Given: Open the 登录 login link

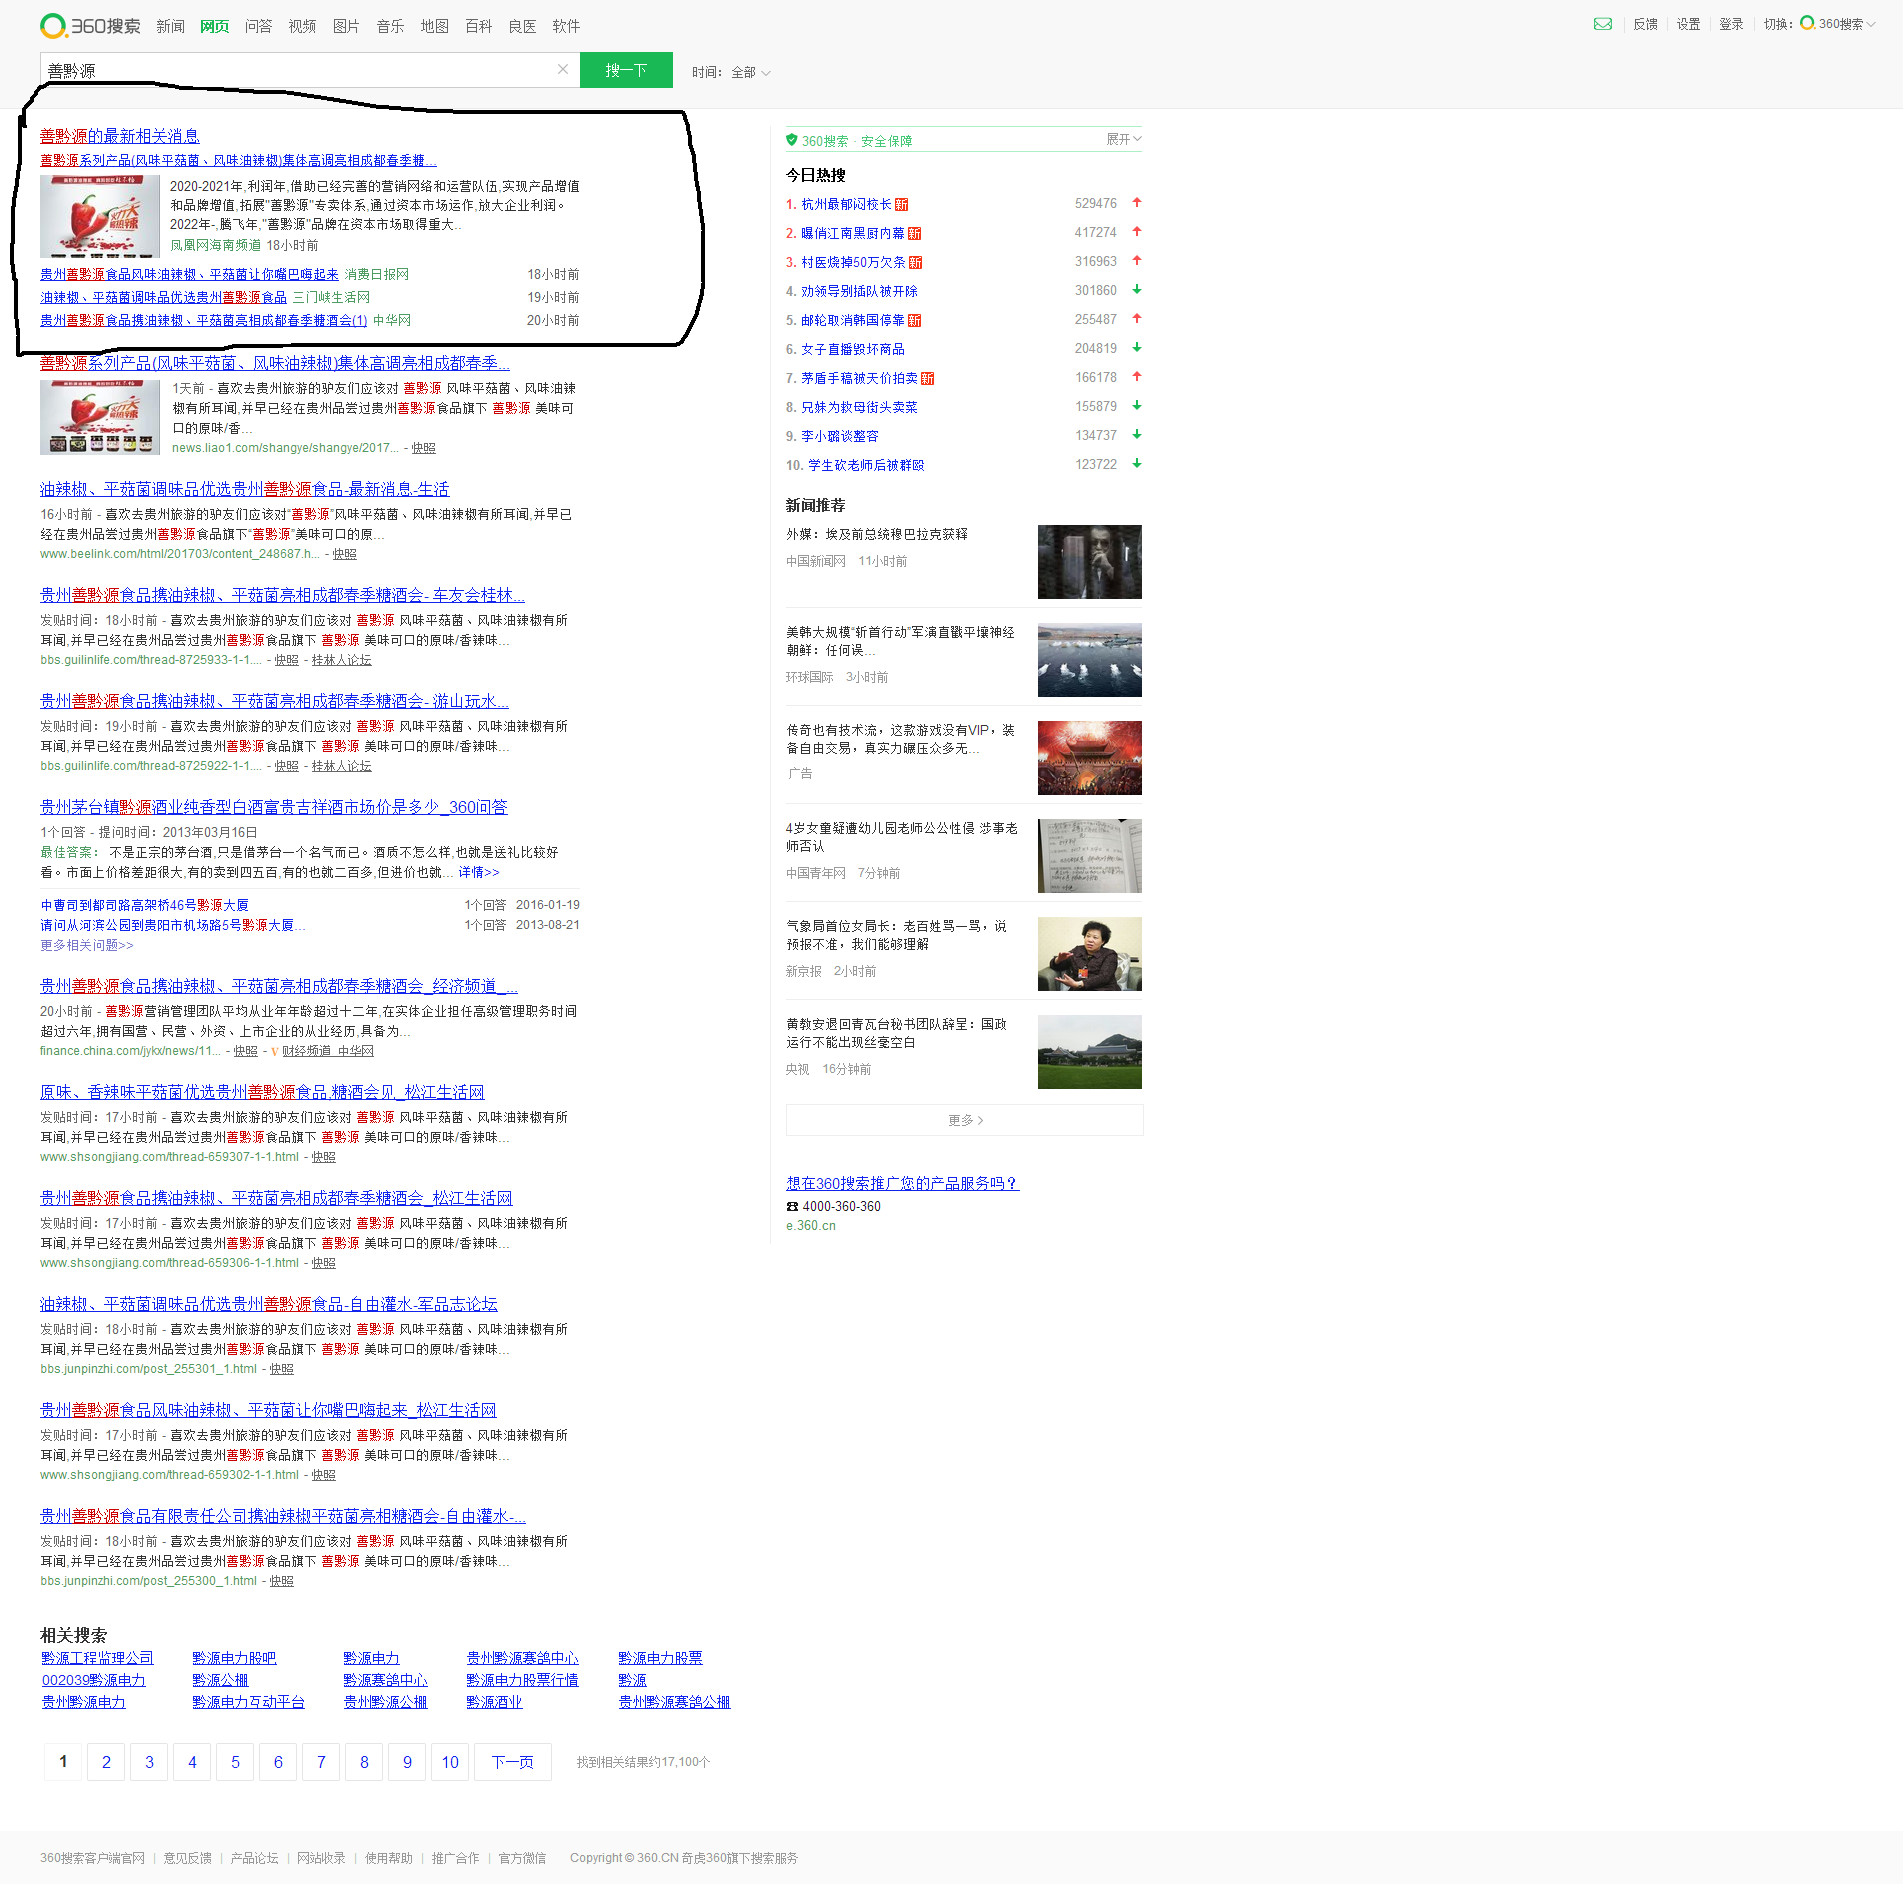Looking at the screenshot, I should point(1731,24).
